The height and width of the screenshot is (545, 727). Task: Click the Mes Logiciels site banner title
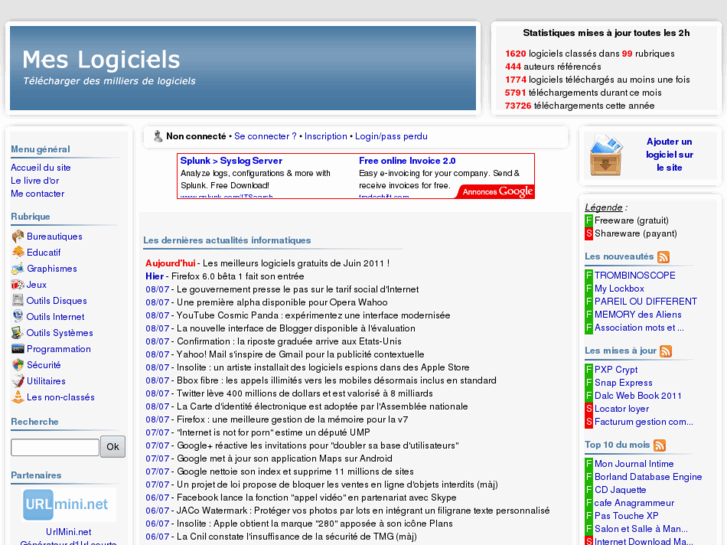click(101, 59)
